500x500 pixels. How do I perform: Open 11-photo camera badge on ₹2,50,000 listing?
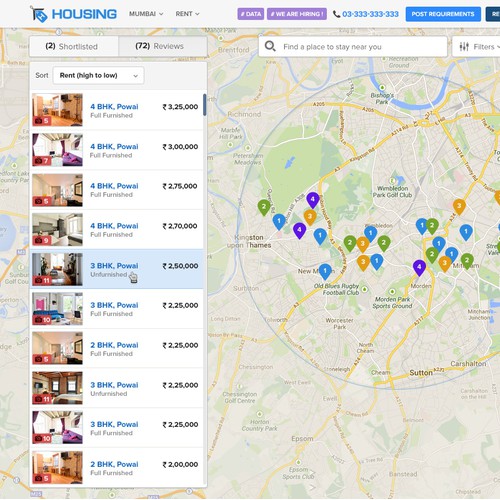42,280
